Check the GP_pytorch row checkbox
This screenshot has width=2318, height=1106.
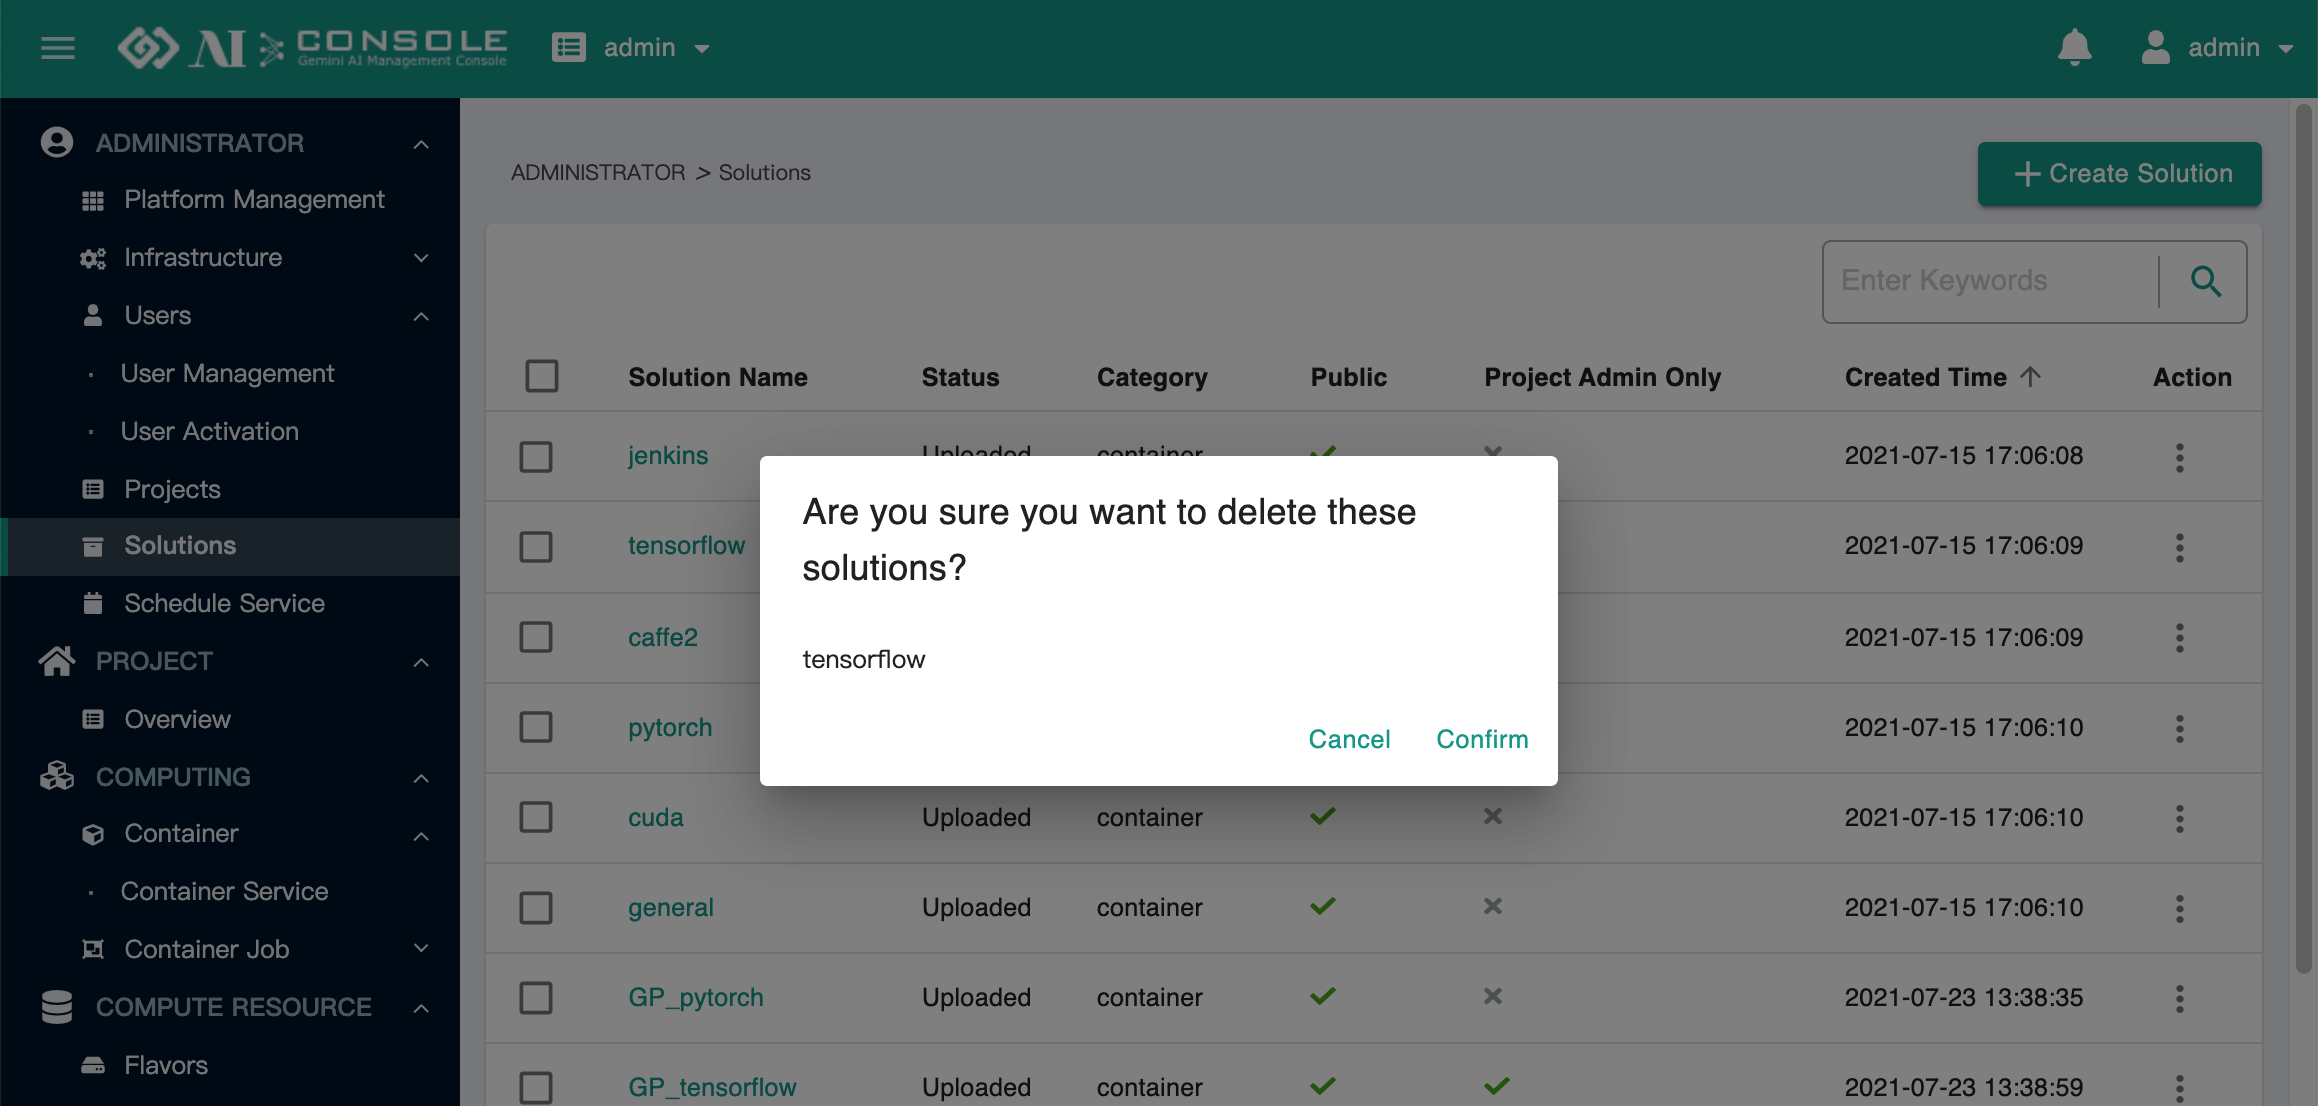pyautogui.click(x=536, y=998)
